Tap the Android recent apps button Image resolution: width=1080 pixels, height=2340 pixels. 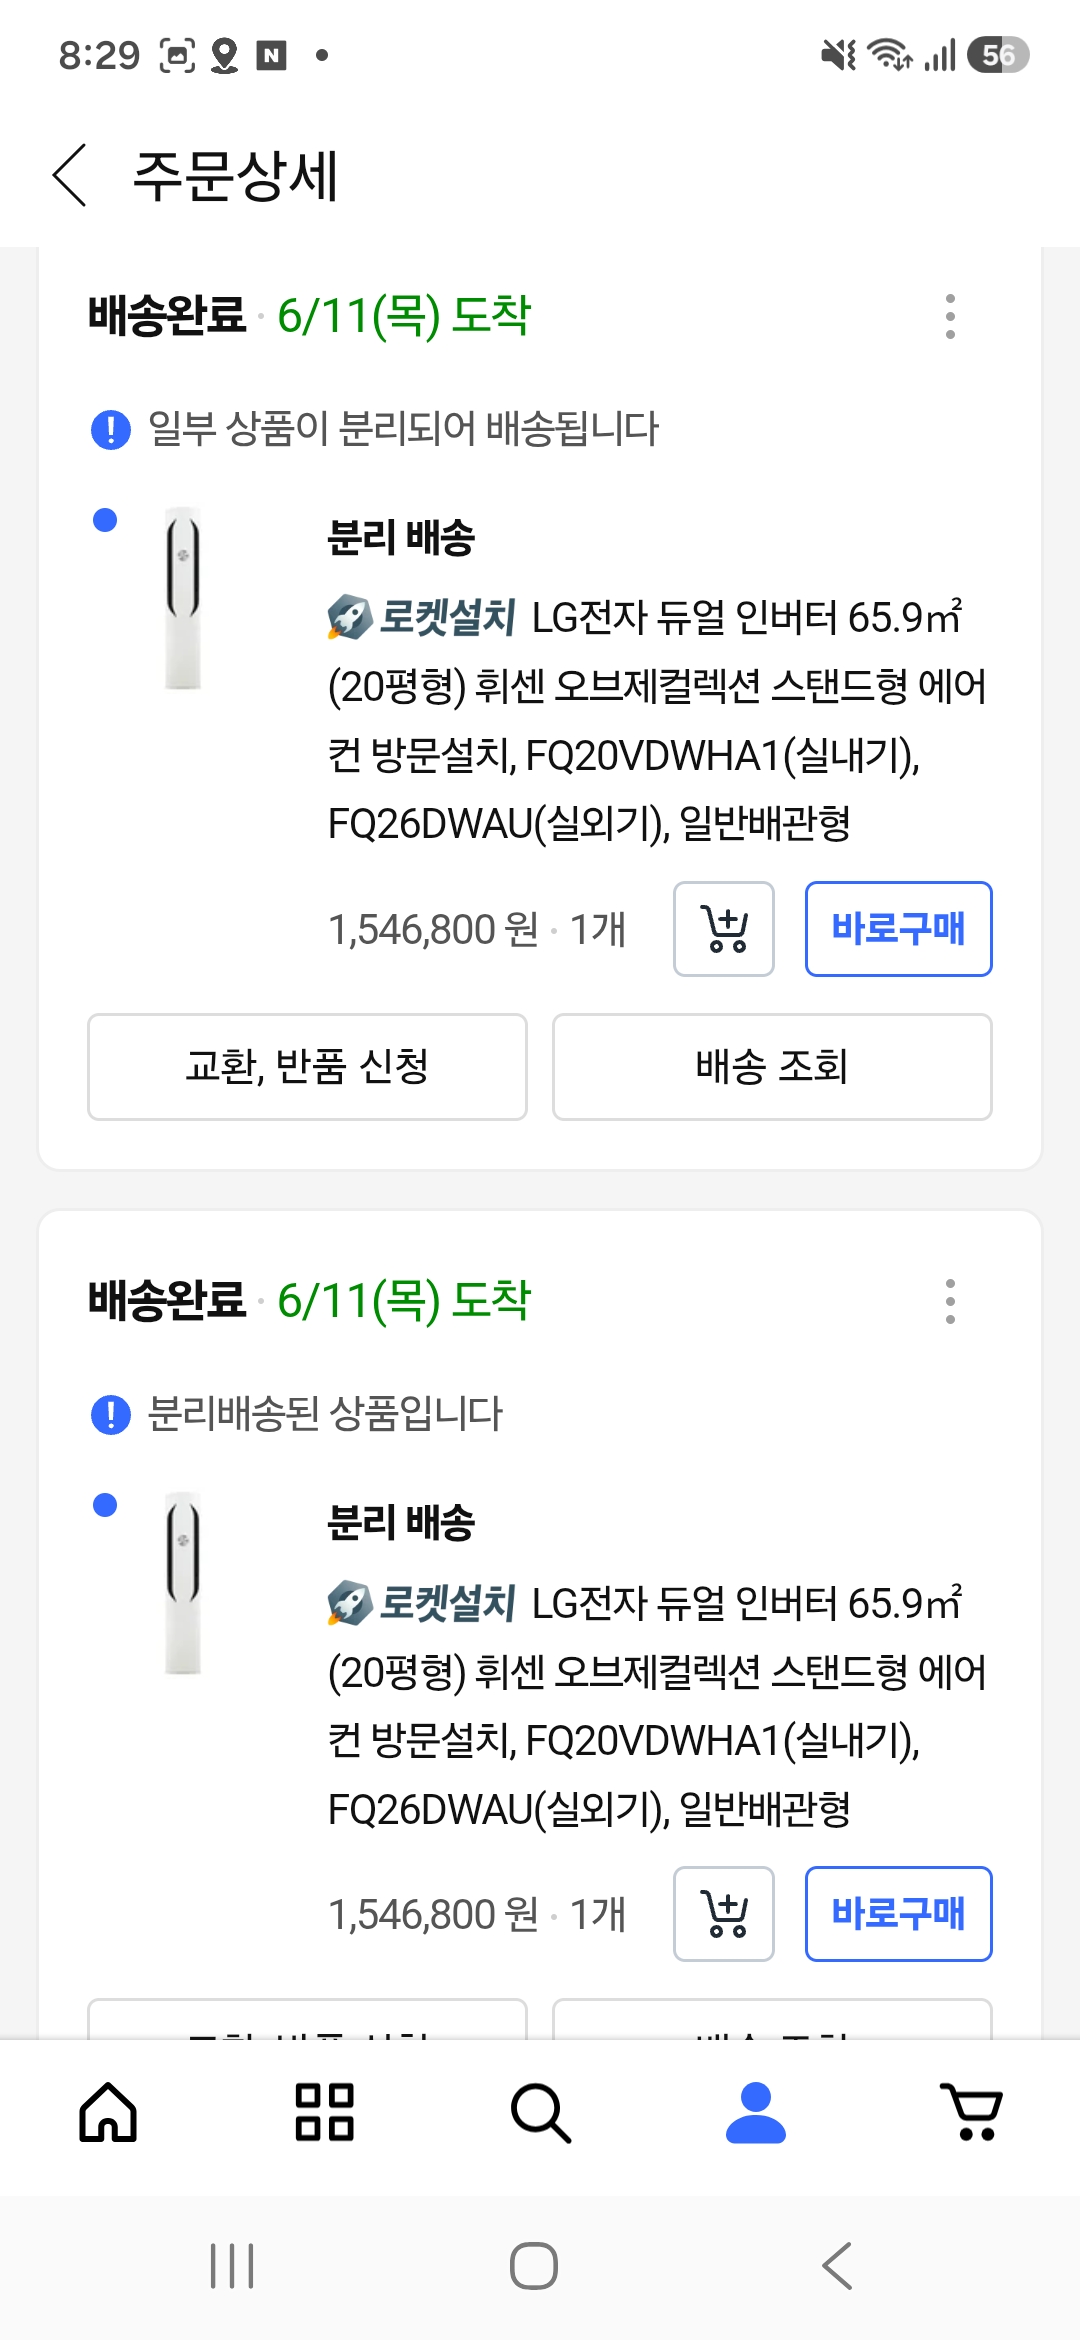(x=232, y=2266)
